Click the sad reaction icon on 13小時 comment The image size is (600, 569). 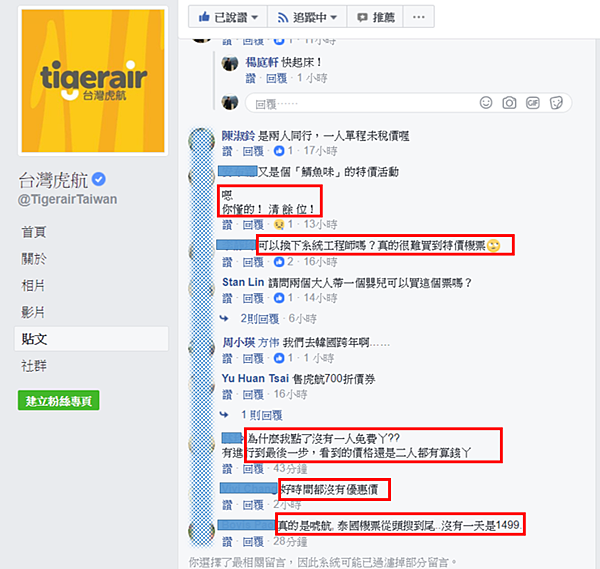[x=279, y=224]
